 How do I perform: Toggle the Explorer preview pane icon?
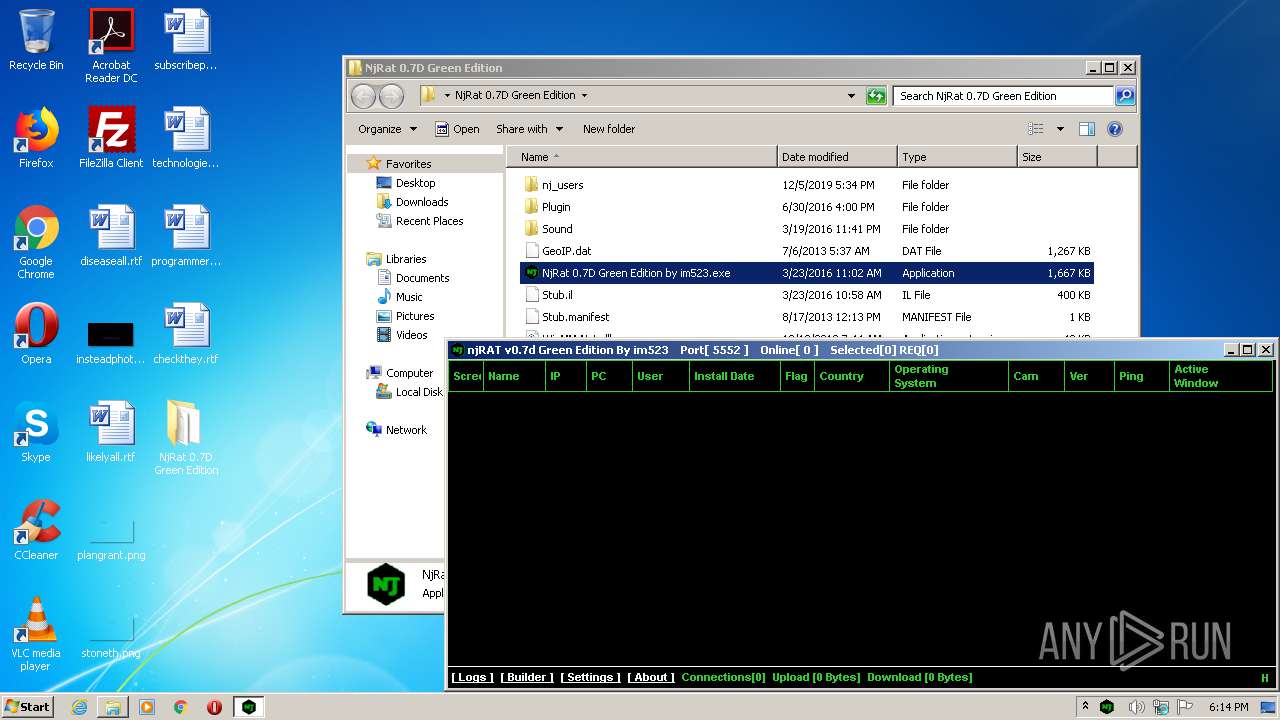[1087, 129]
